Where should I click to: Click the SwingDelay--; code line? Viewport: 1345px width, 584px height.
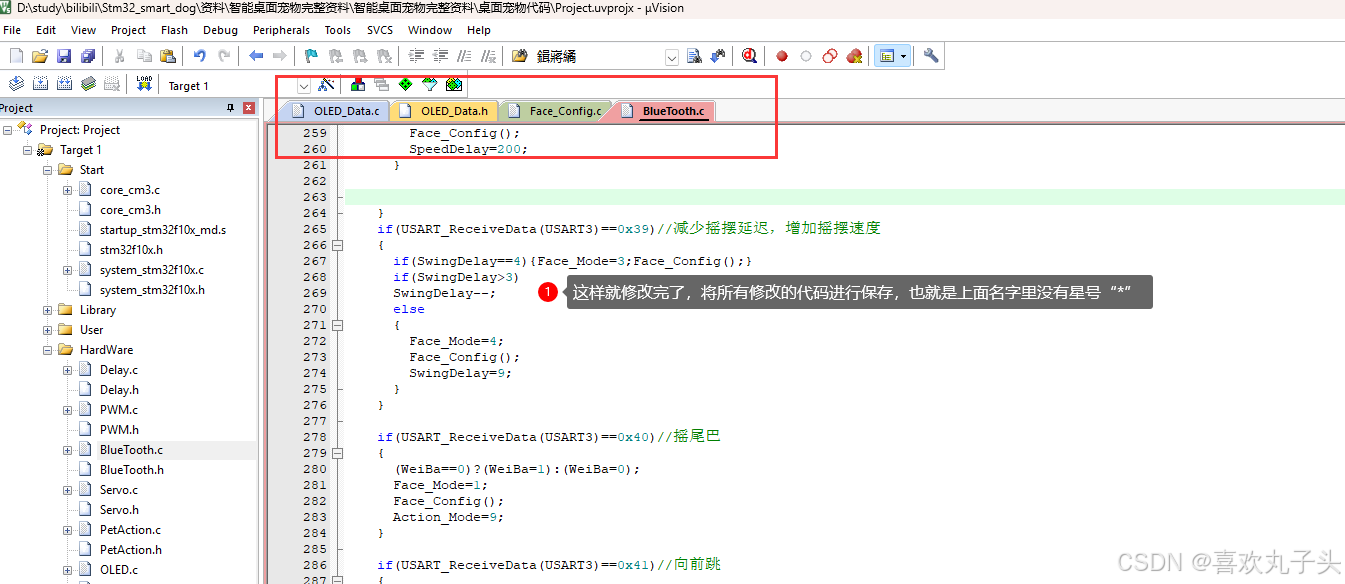point(444,293)
